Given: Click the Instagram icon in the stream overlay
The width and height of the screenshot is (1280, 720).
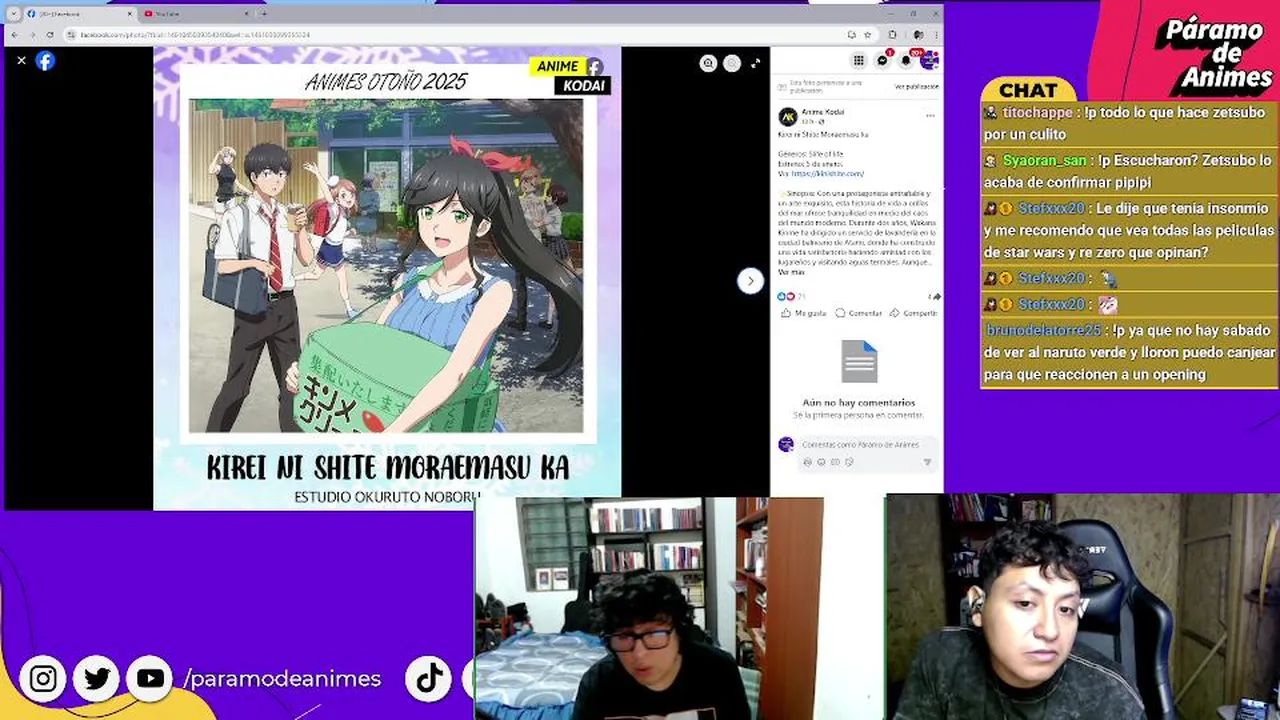Looking at the screenshot, I should pyautogui.click(x=43, y=679).
